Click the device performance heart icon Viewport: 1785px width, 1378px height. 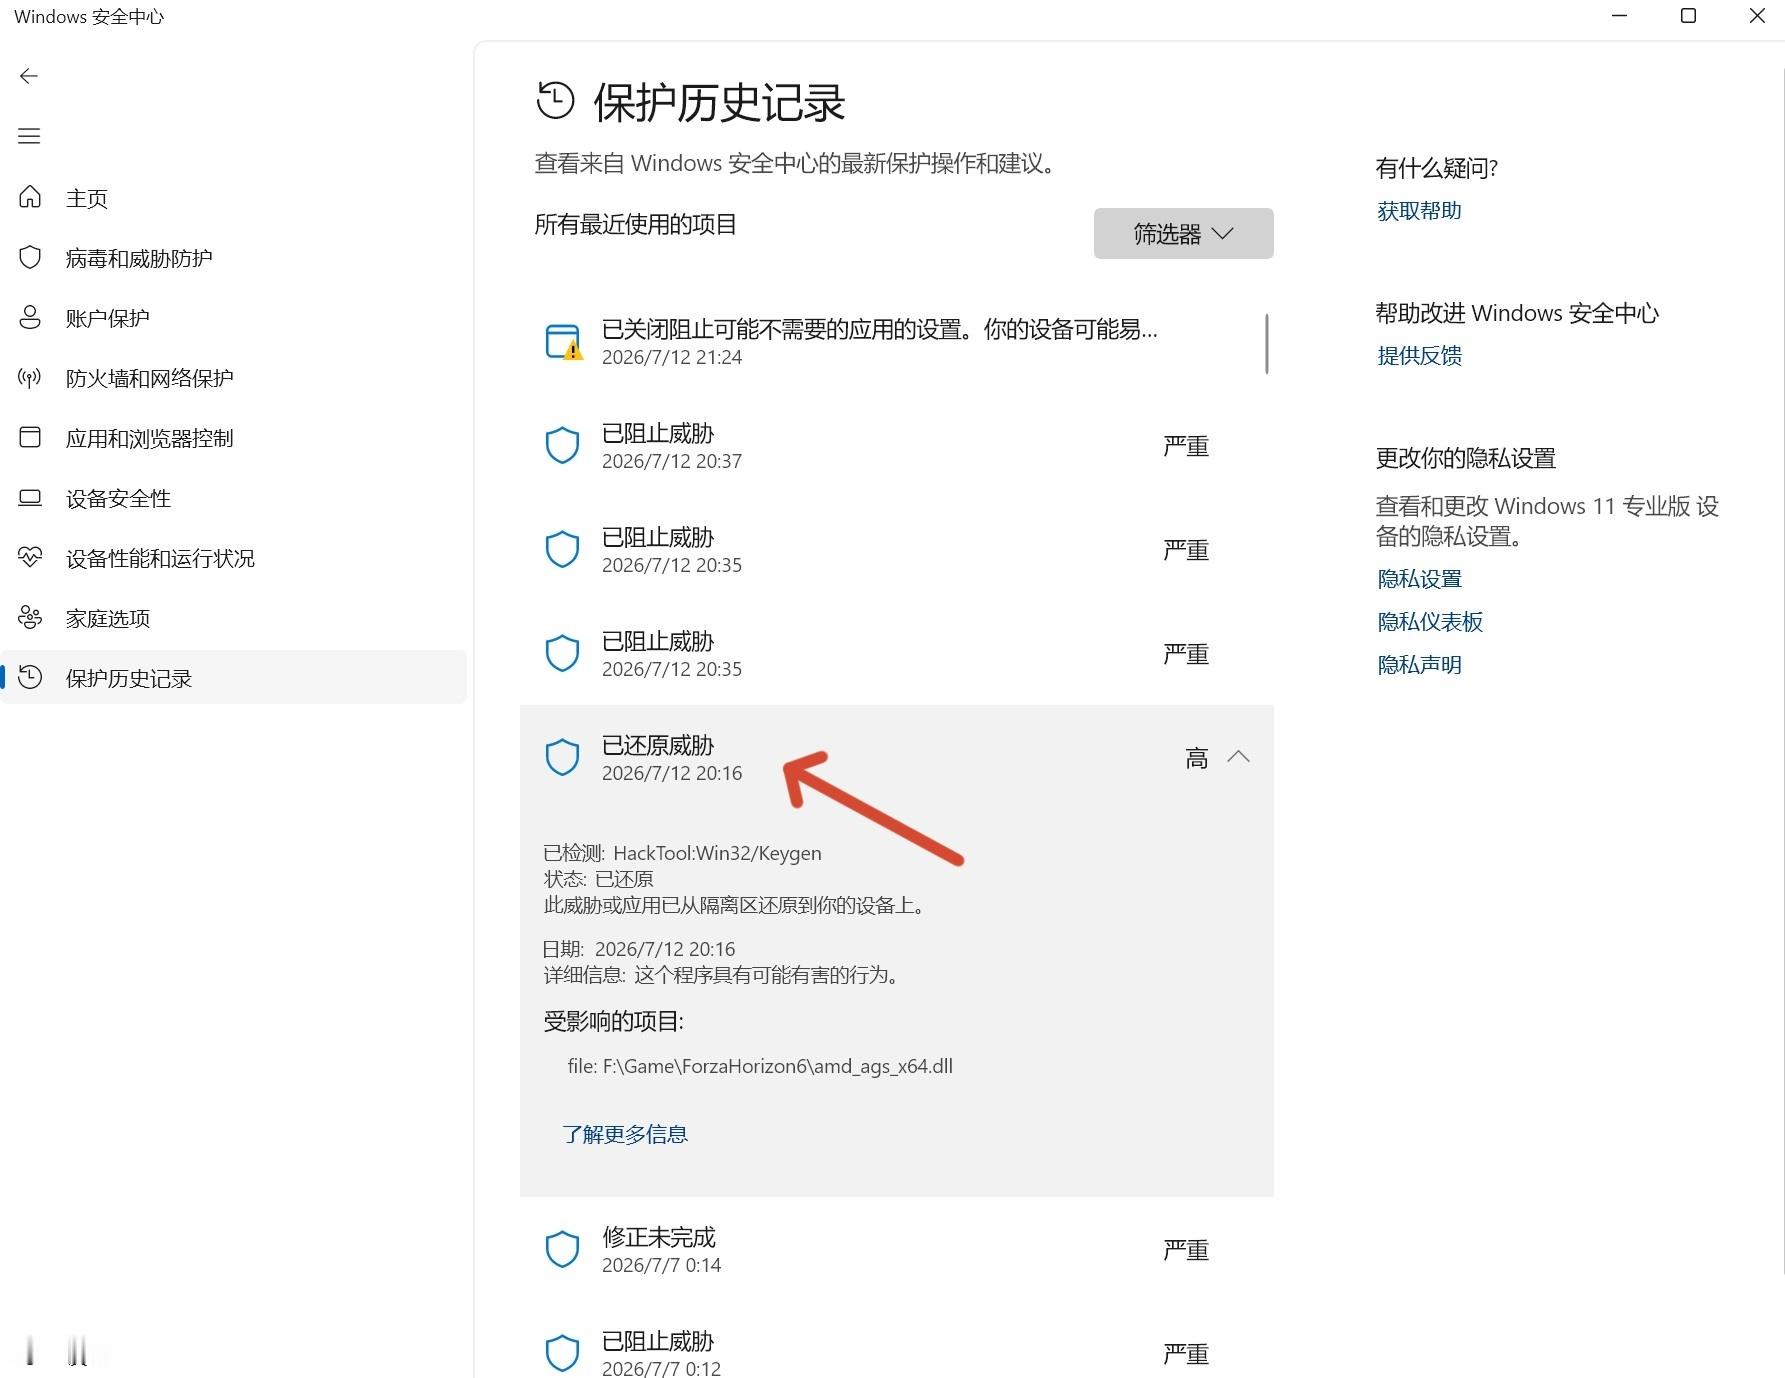[30, 557]
